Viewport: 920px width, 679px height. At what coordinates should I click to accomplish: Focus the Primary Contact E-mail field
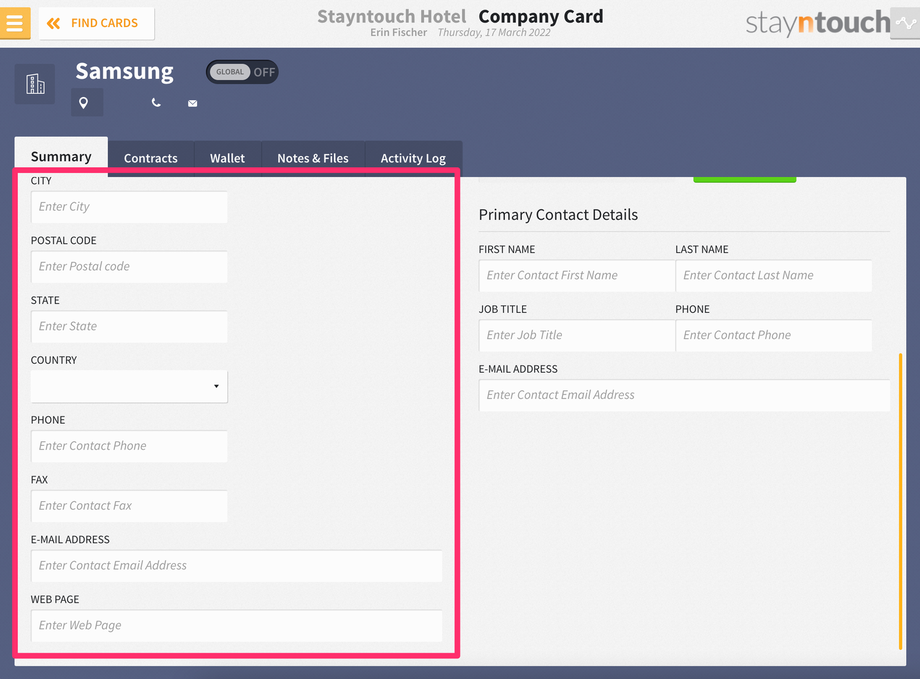[x=684, y=396]
